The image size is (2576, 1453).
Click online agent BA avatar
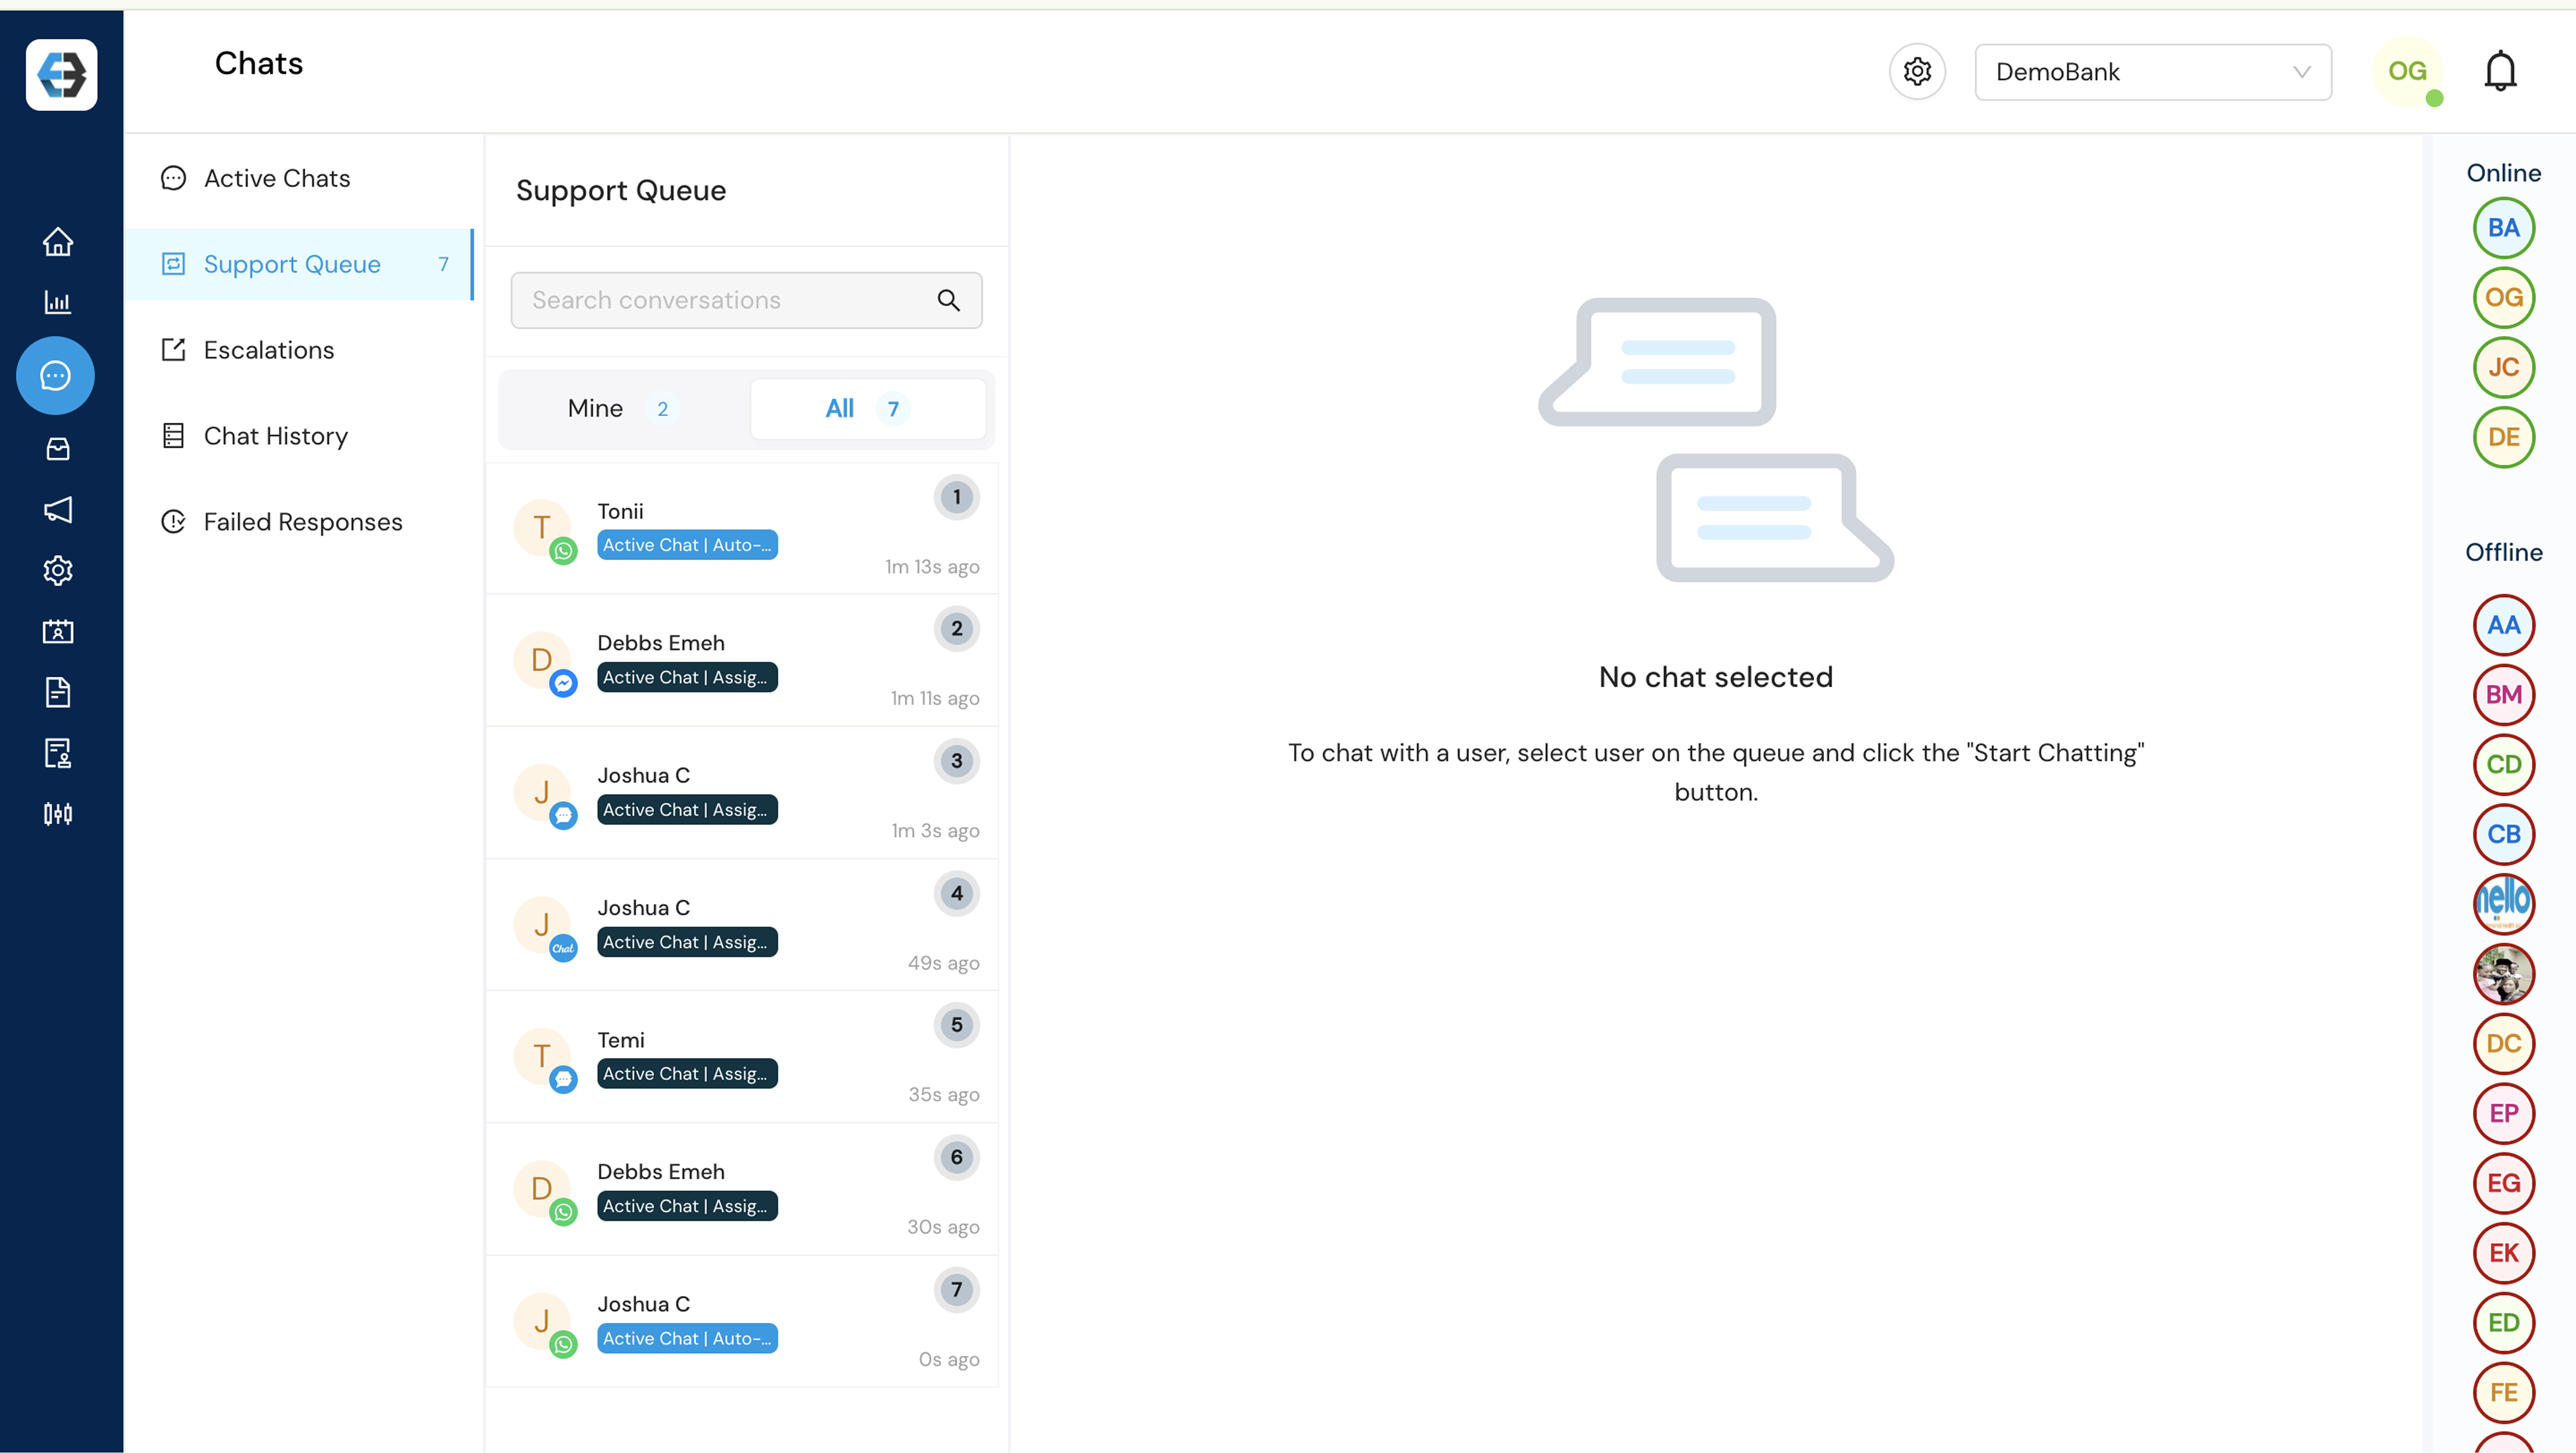click(2503, 229)
